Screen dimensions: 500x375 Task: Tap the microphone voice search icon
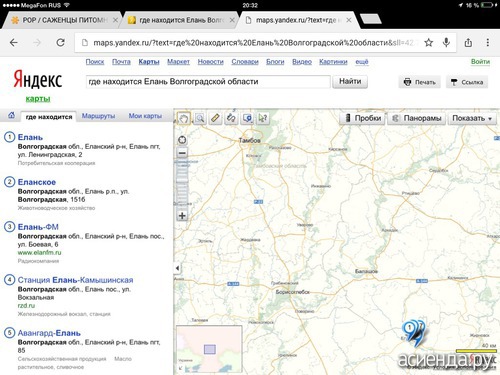[x=446, y=42]
